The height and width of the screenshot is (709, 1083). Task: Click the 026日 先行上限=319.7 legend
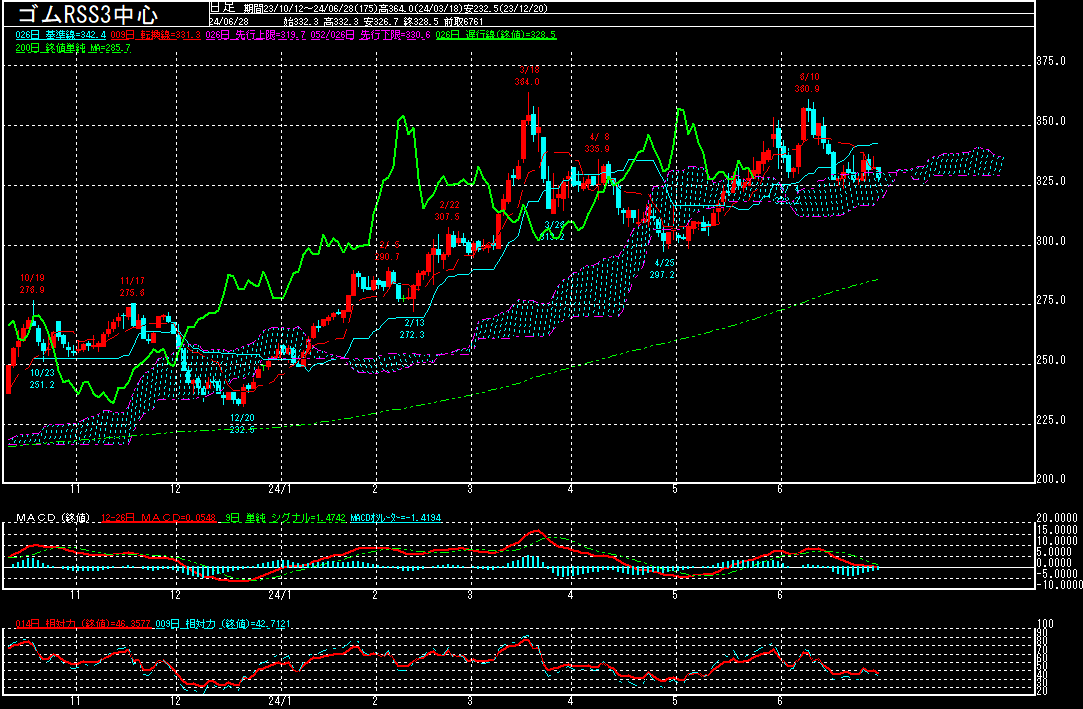[x=256, y=35]
